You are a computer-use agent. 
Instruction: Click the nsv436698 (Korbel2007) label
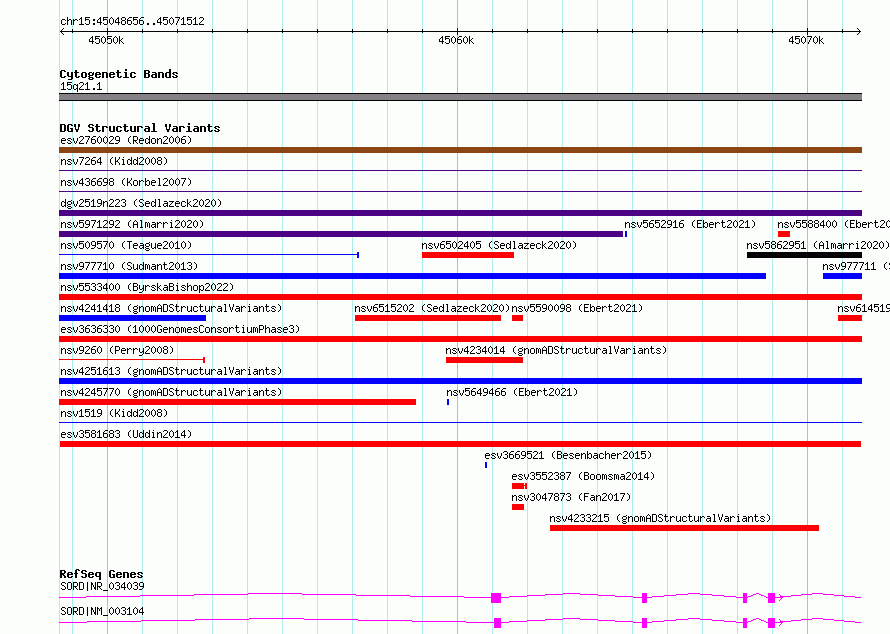coord(126,182)
